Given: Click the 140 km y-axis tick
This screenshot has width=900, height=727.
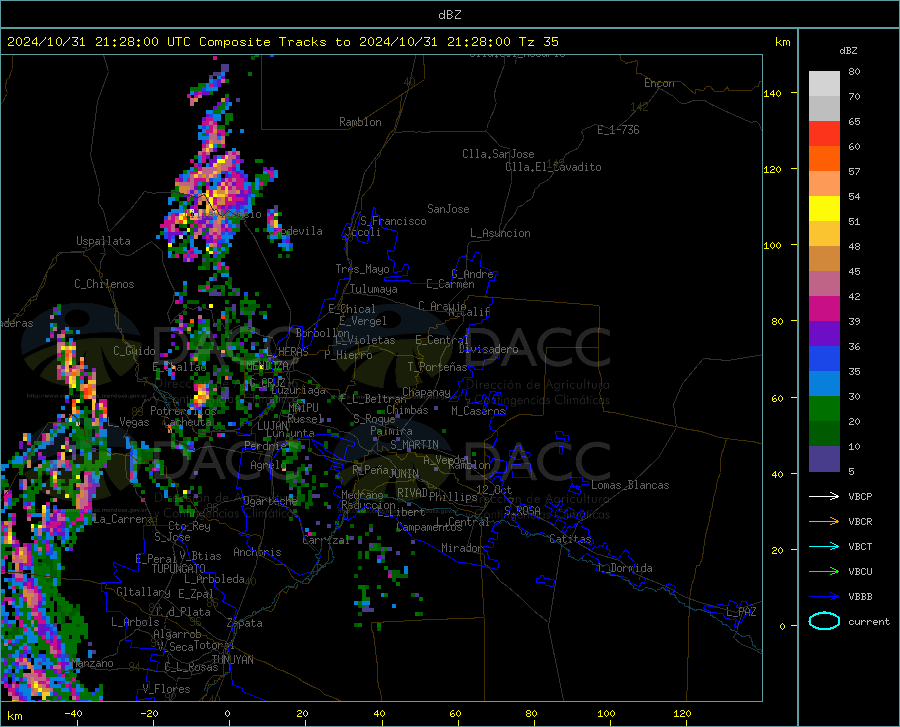Looking at the screenshot, I should (773, 93).
